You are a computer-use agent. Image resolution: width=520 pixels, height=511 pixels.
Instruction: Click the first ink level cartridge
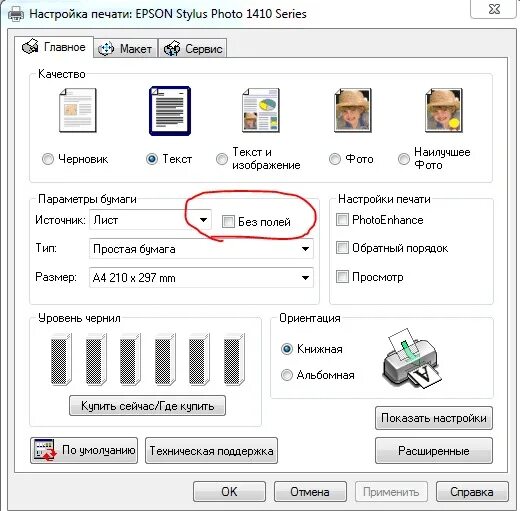pyautogui.click(x=61, y=359)
